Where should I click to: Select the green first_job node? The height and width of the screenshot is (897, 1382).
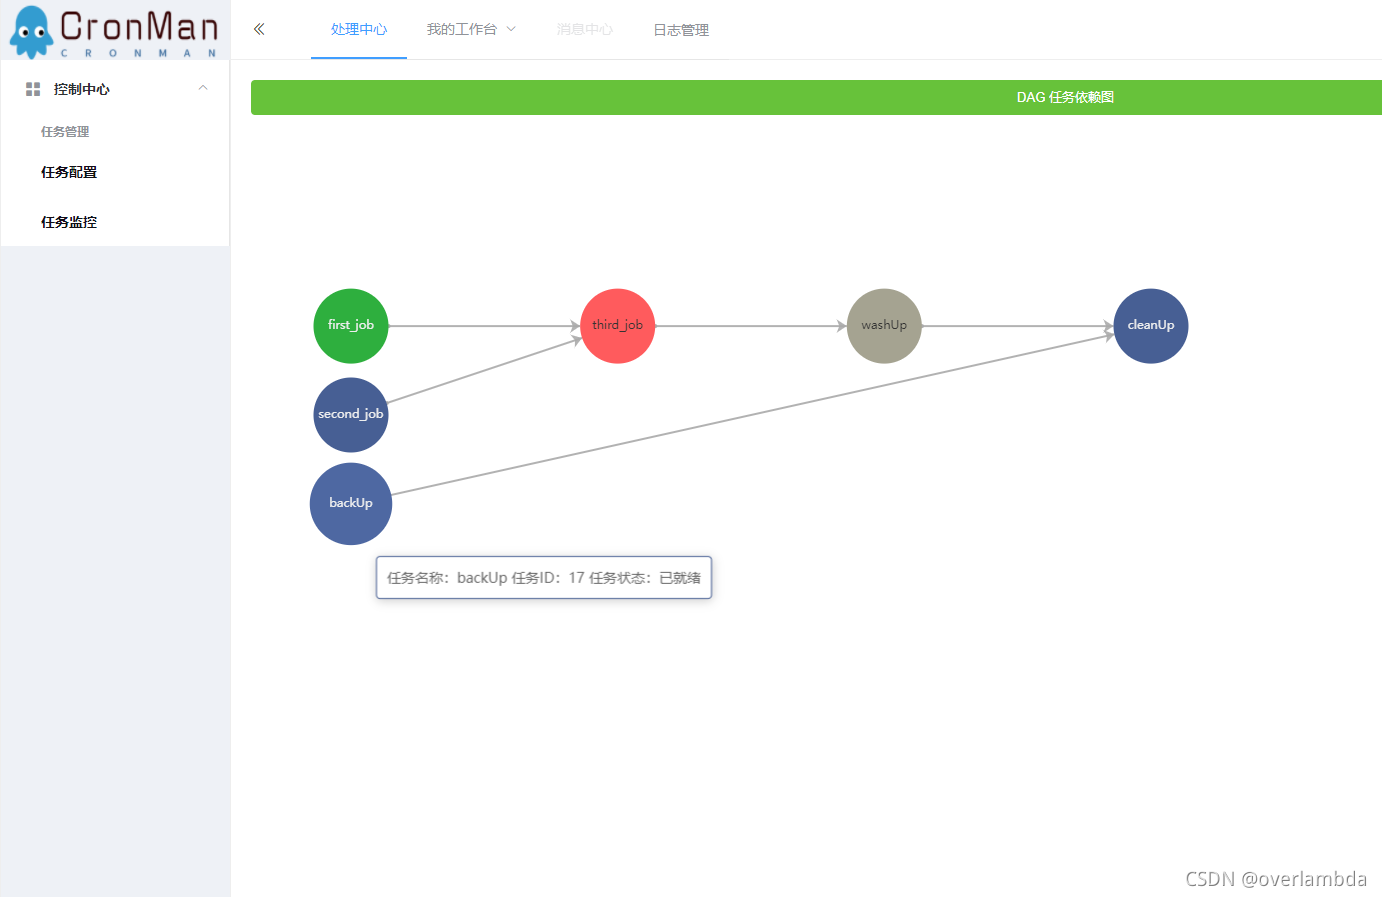click(351, 326)
